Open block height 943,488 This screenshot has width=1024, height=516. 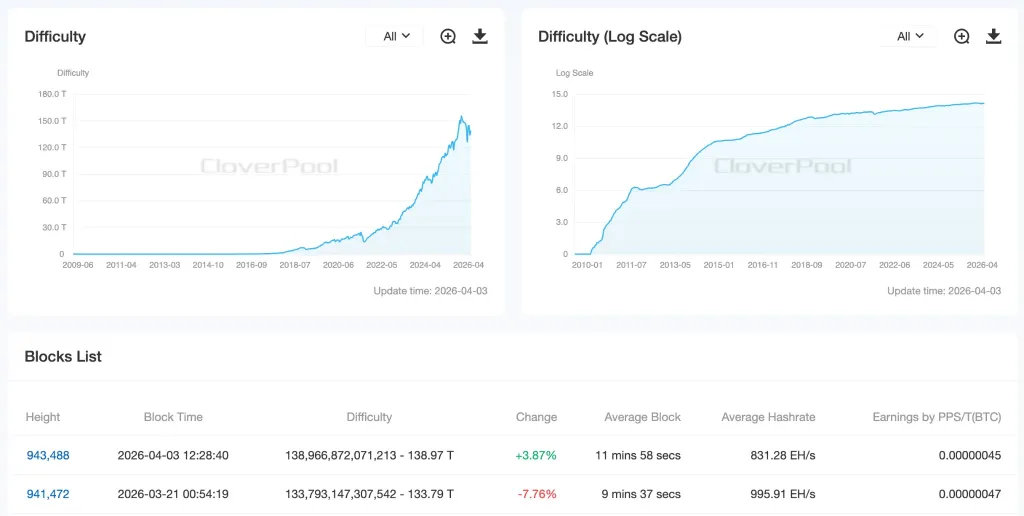(48, 455)
